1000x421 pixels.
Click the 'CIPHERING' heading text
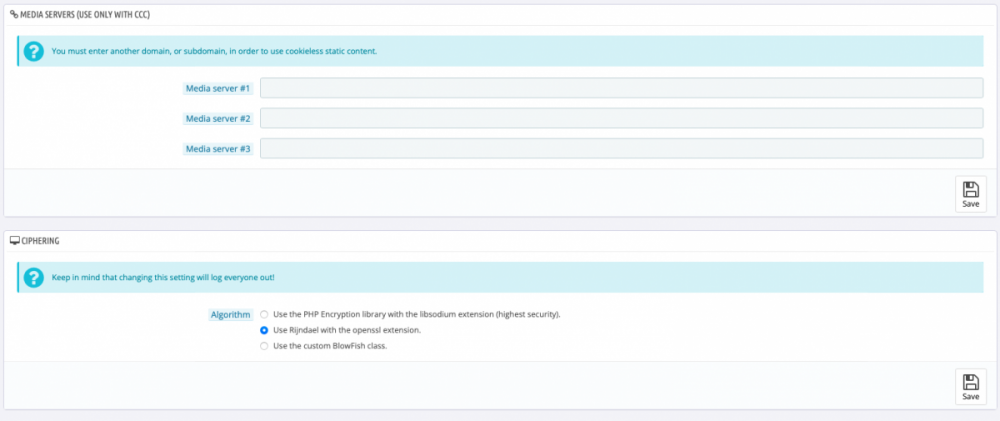(x=40, y=240)
